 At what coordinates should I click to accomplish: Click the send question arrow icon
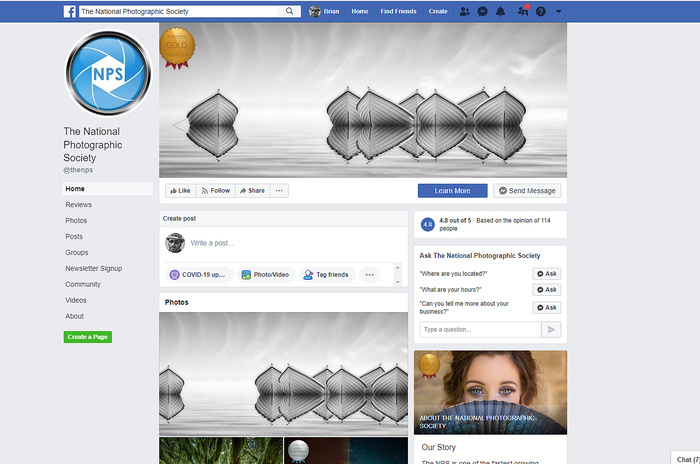pyautogui.click(x=551, y=330)
